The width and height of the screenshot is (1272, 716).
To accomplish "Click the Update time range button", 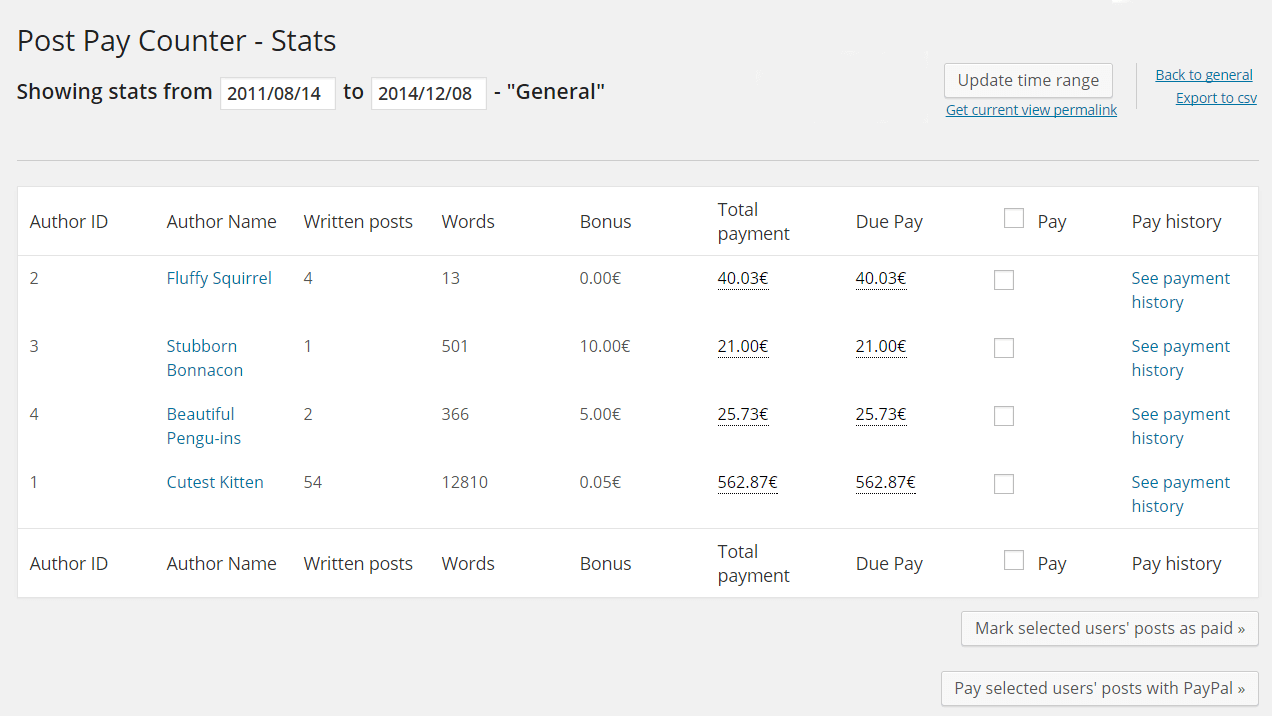I will (1028, 81).
